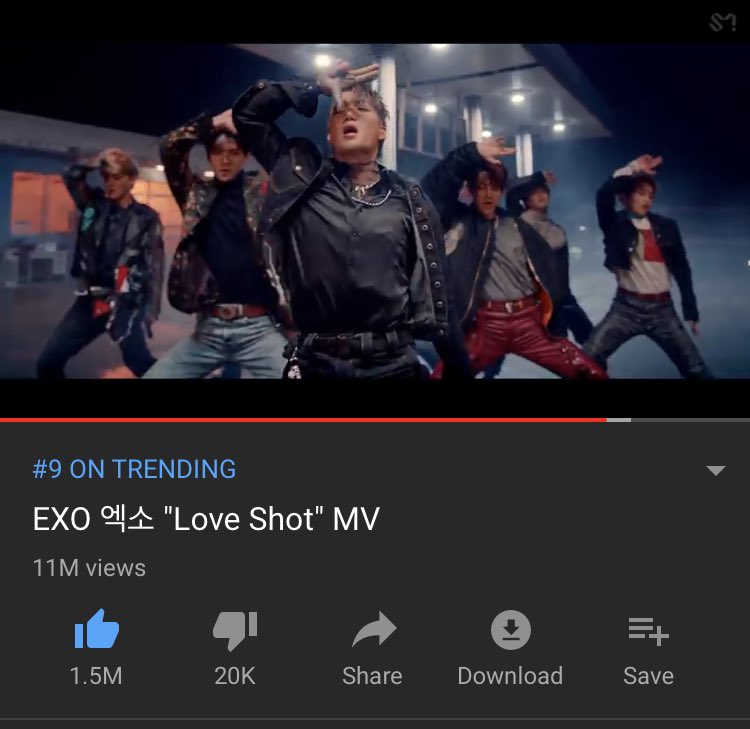
Task: Click the thumbs-down dislike icon
Action: pyautogui.click(x=235, y=630)
